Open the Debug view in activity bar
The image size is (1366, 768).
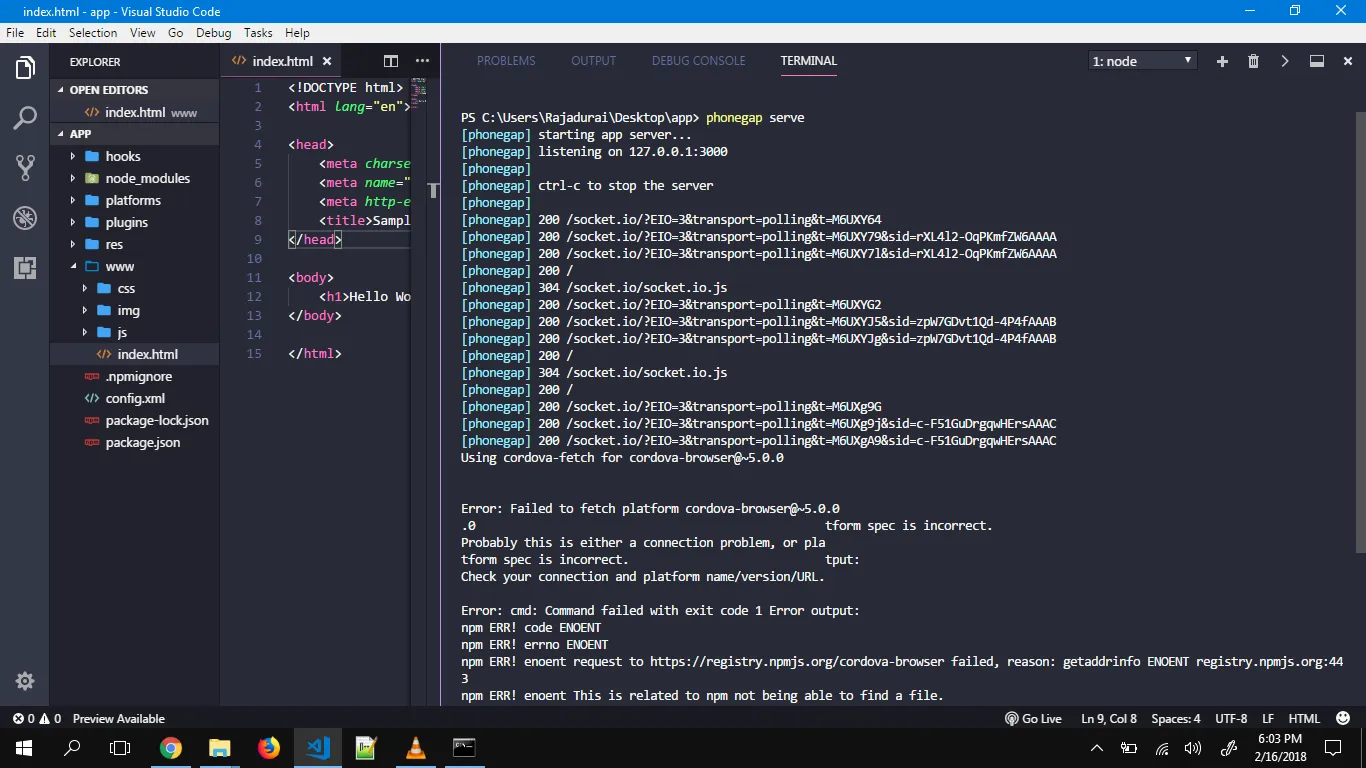point(25,218)
